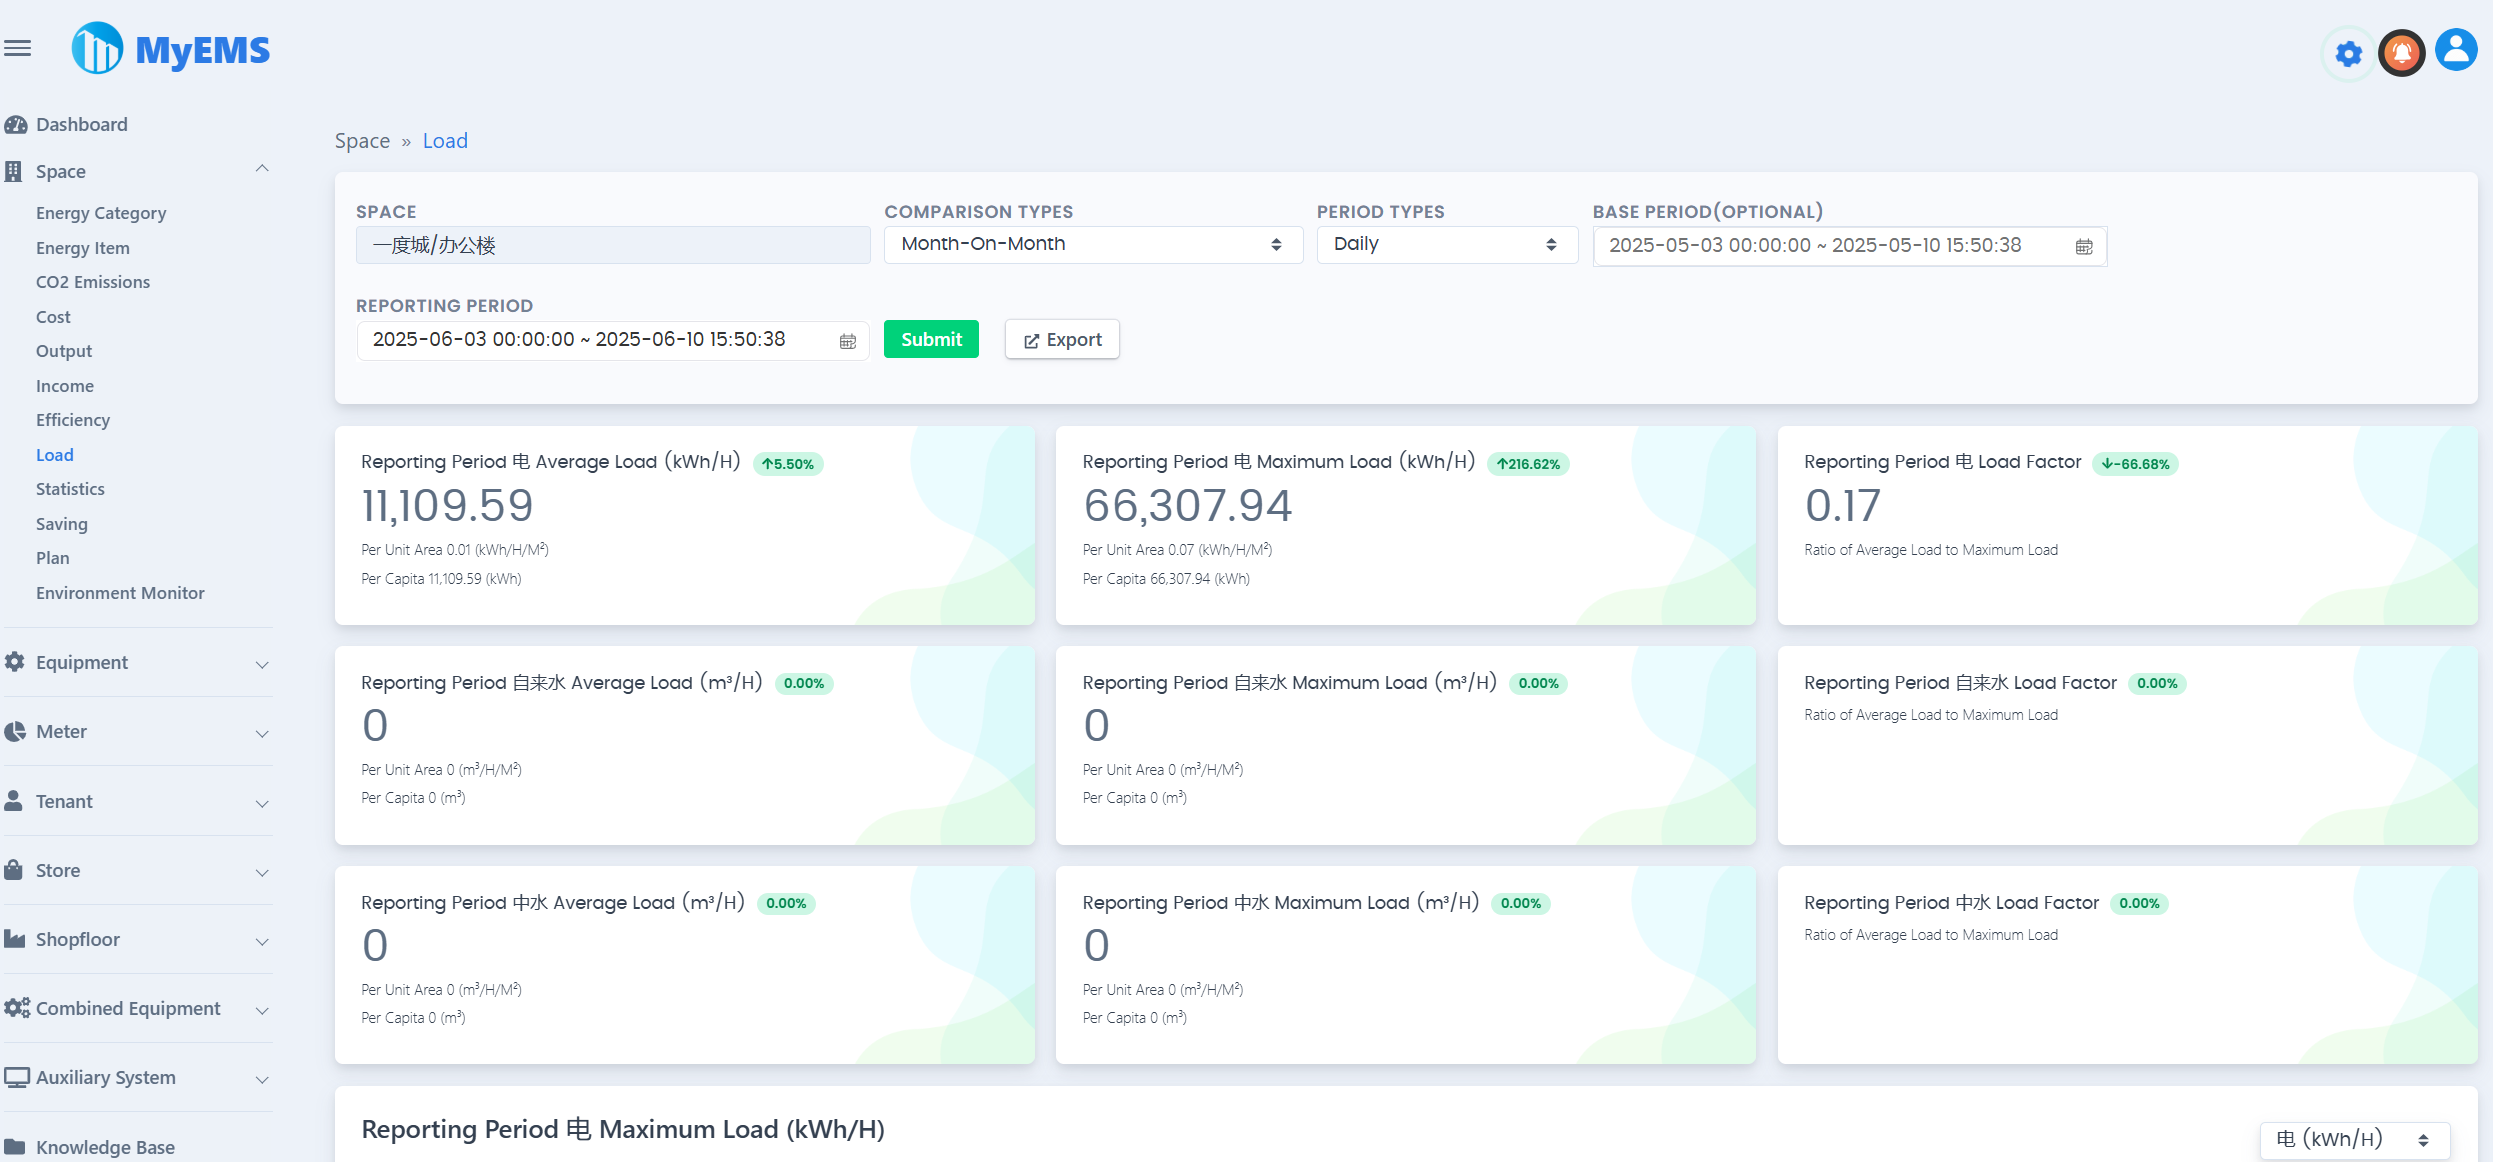Open the user profile avatar icon
The image size is (2493, 1162).
point(2456,51)
